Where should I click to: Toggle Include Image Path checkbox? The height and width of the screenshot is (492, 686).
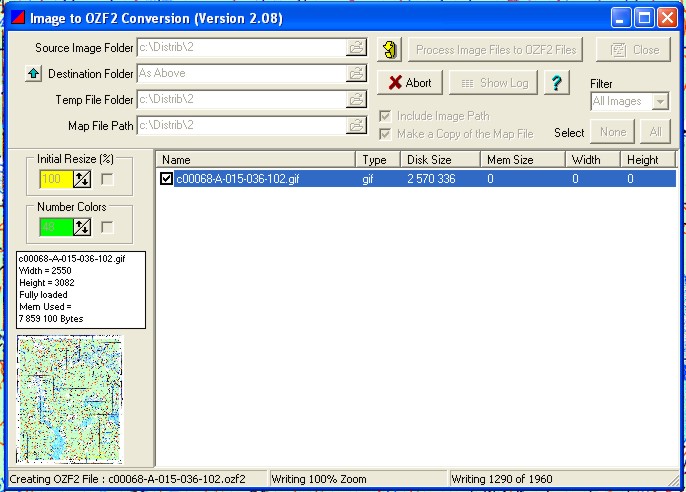click(385, 116)
